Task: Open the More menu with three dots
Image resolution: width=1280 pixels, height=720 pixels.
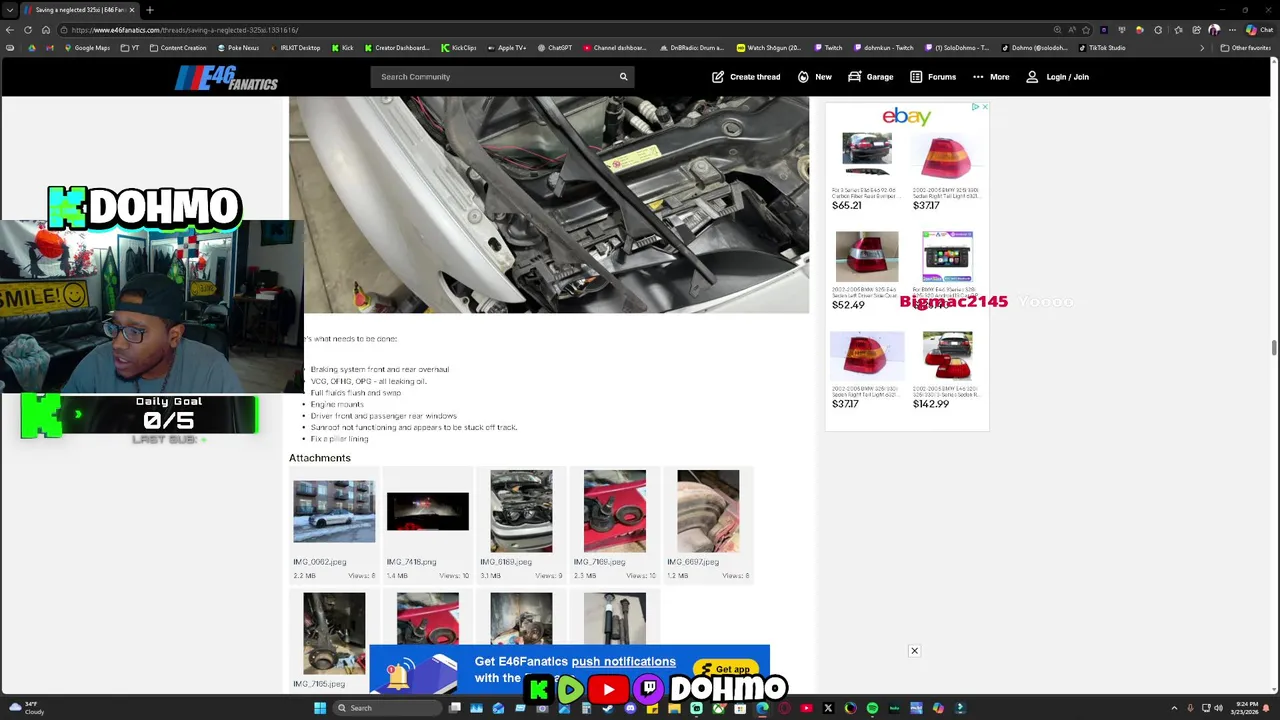Action: pos(991,77)
